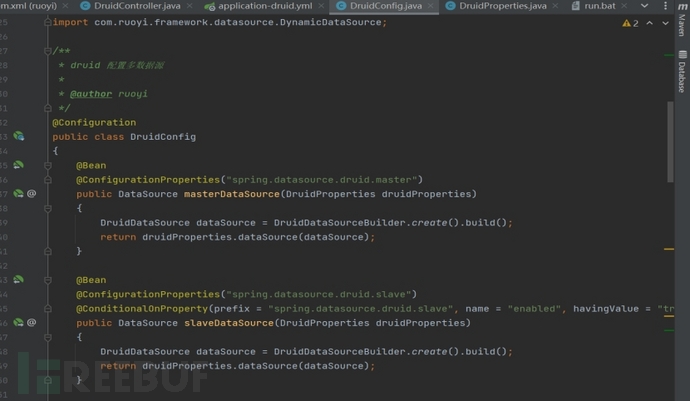The width and height of the screenshot is (690, 401).
Task: Close the DruidConfig.java tab
Action: pos(430,6)
